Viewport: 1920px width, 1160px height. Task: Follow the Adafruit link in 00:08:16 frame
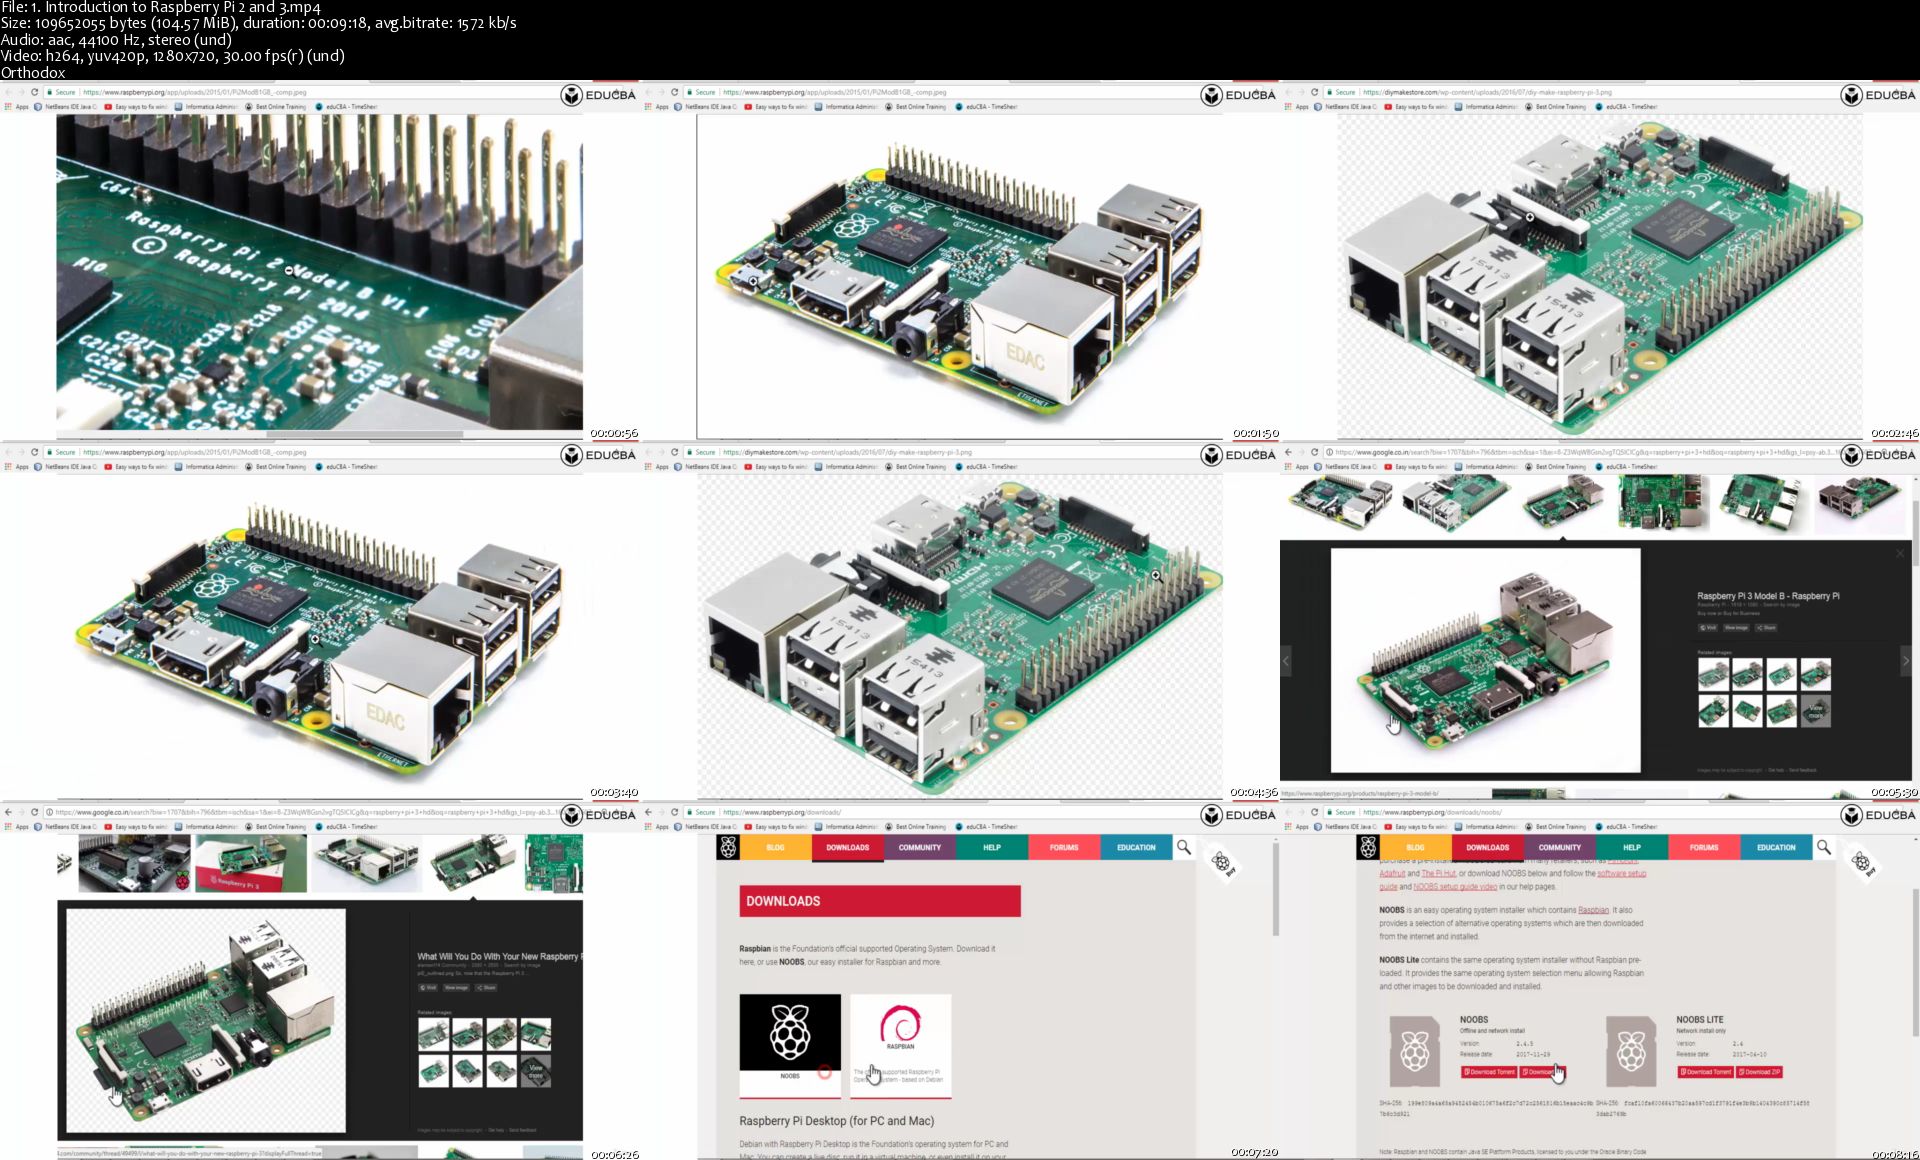pyautogui.click(x=1392, y=873)
